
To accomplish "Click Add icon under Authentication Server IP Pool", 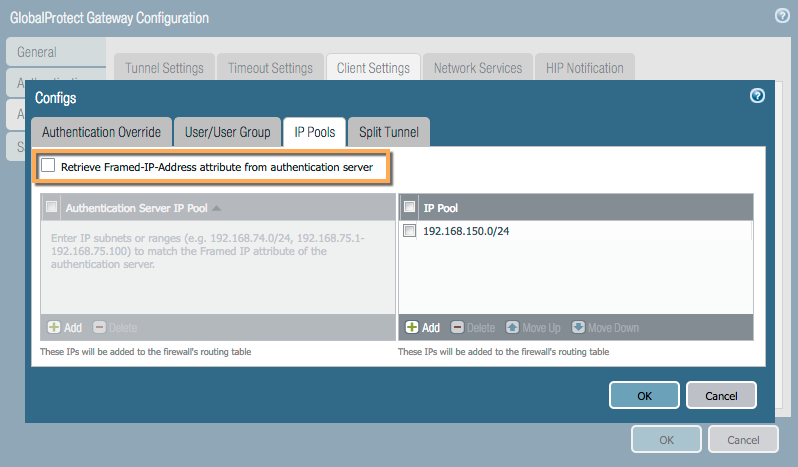I will [54, 327].
